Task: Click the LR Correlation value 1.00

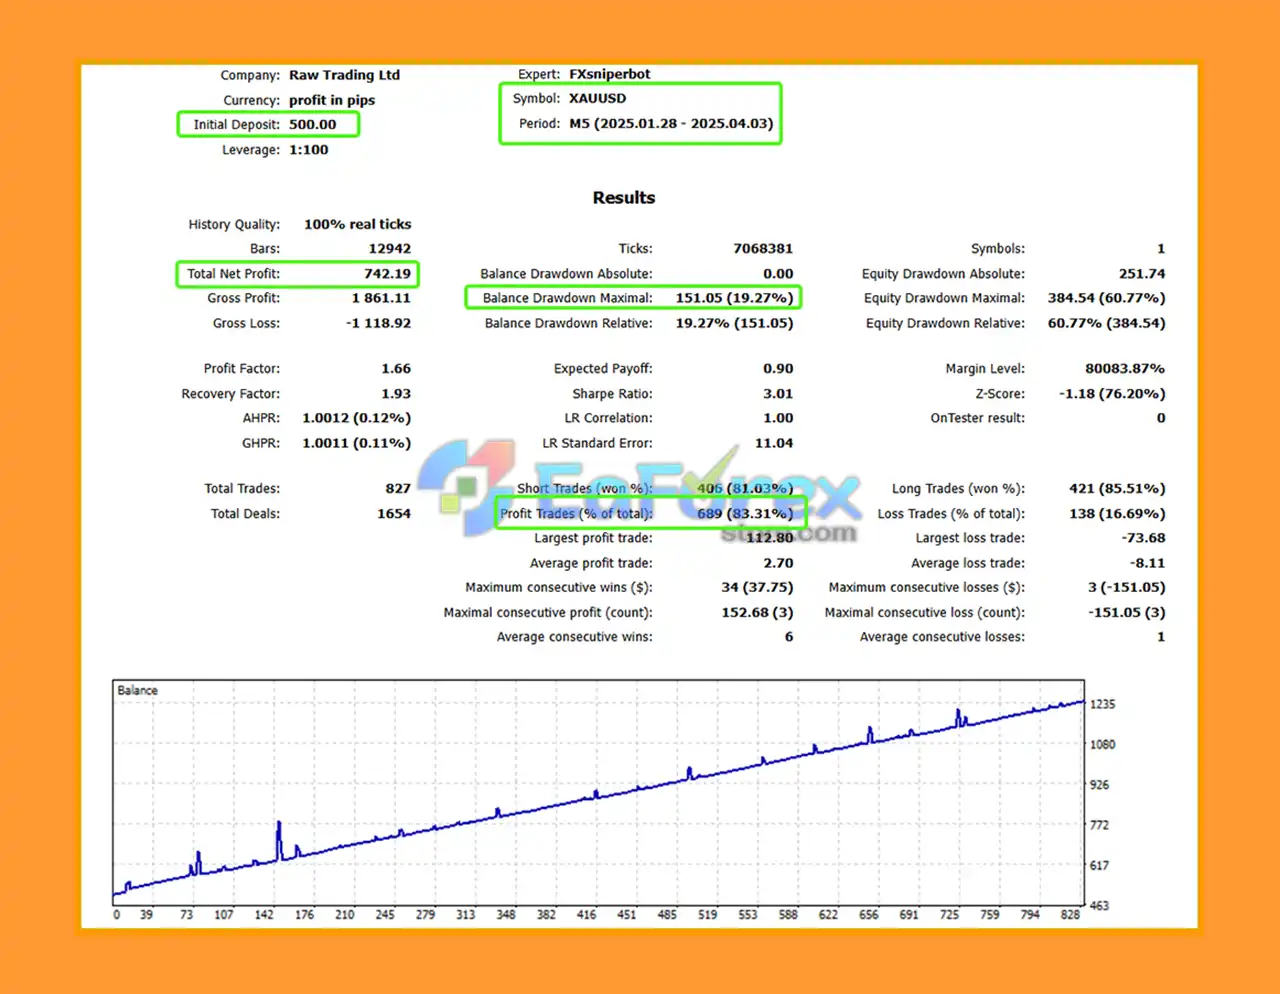Action: point(778,418)
